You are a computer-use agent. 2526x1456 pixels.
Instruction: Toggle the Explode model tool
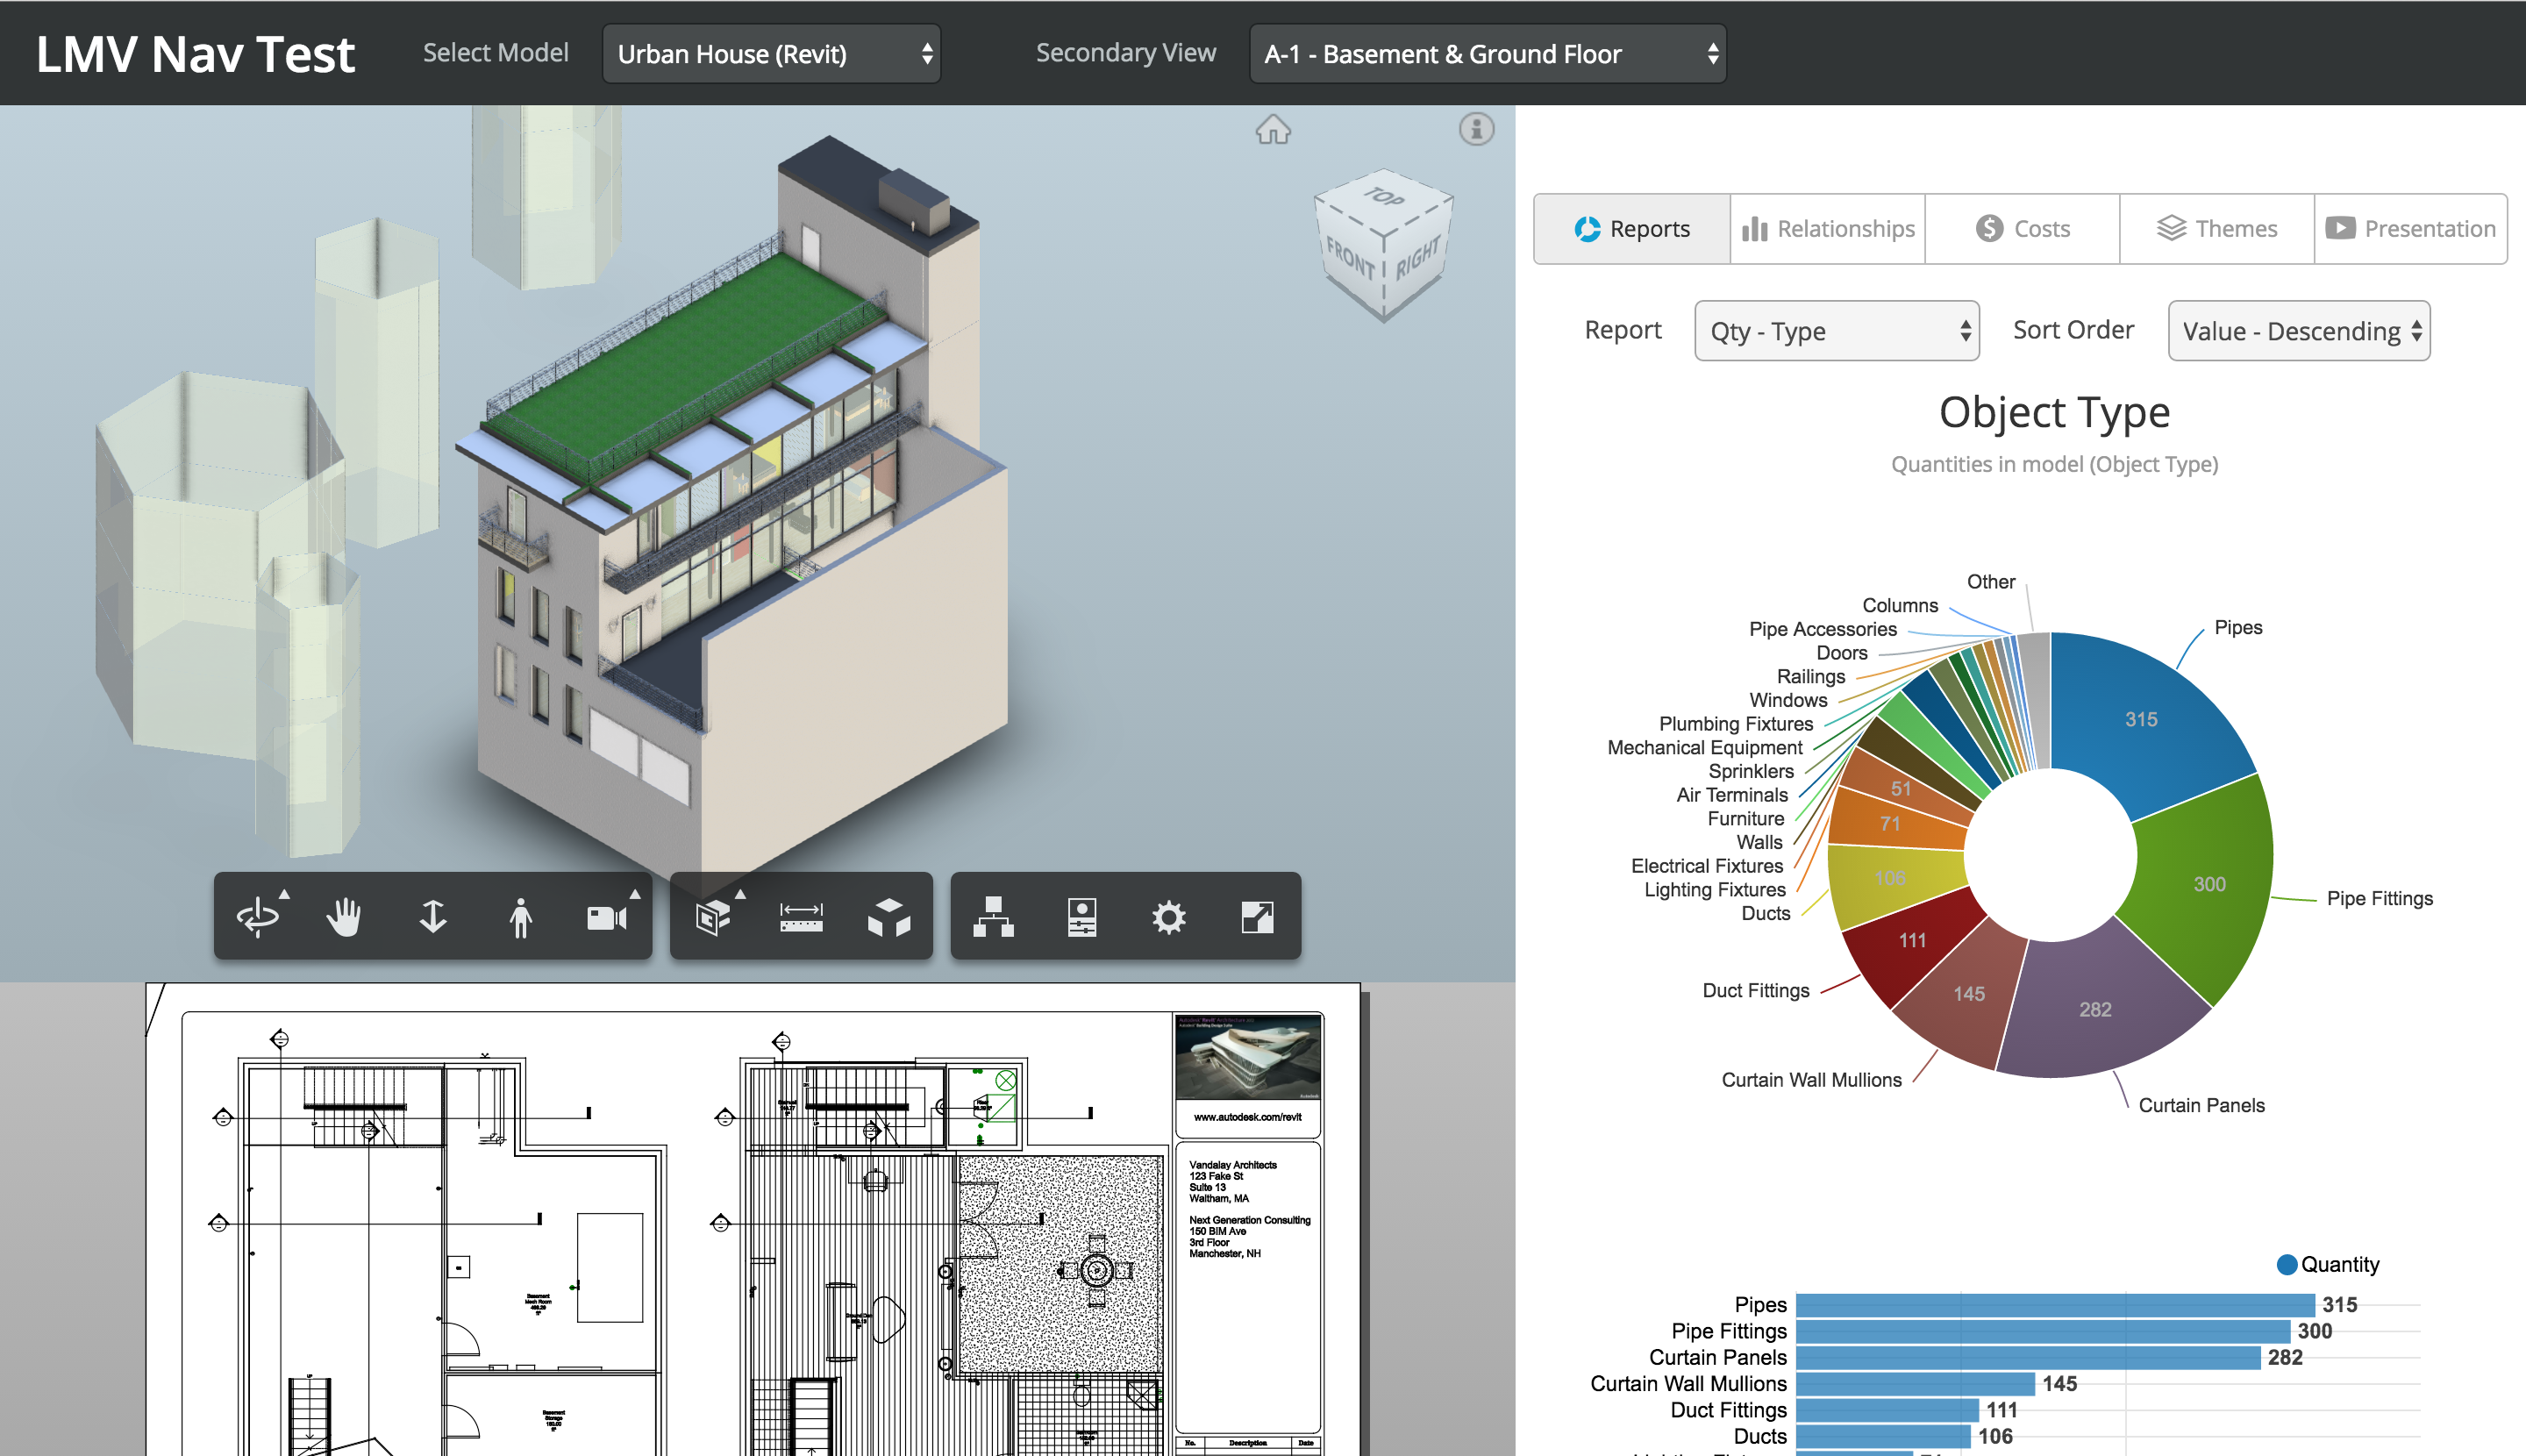[x=889, y=916]
